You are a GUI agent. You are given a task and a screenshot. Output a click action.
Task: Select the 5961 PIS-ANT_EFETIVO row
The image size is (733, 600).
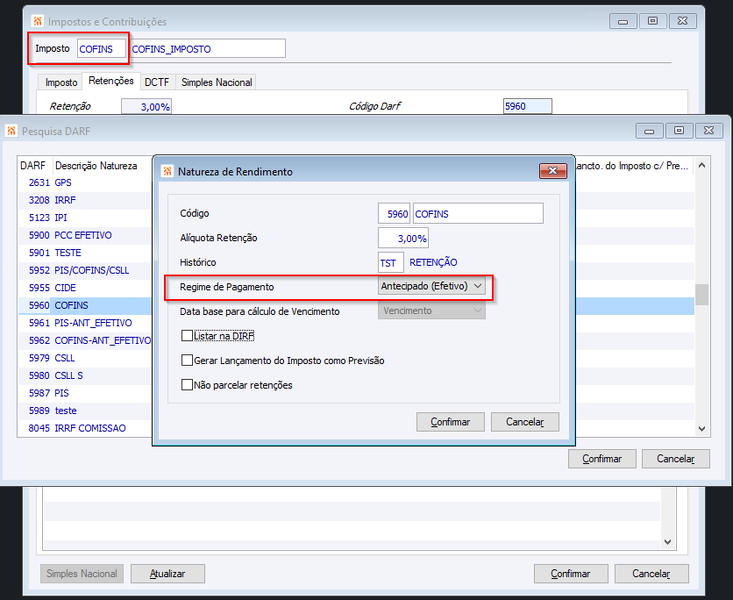click(x=85, y=323)
